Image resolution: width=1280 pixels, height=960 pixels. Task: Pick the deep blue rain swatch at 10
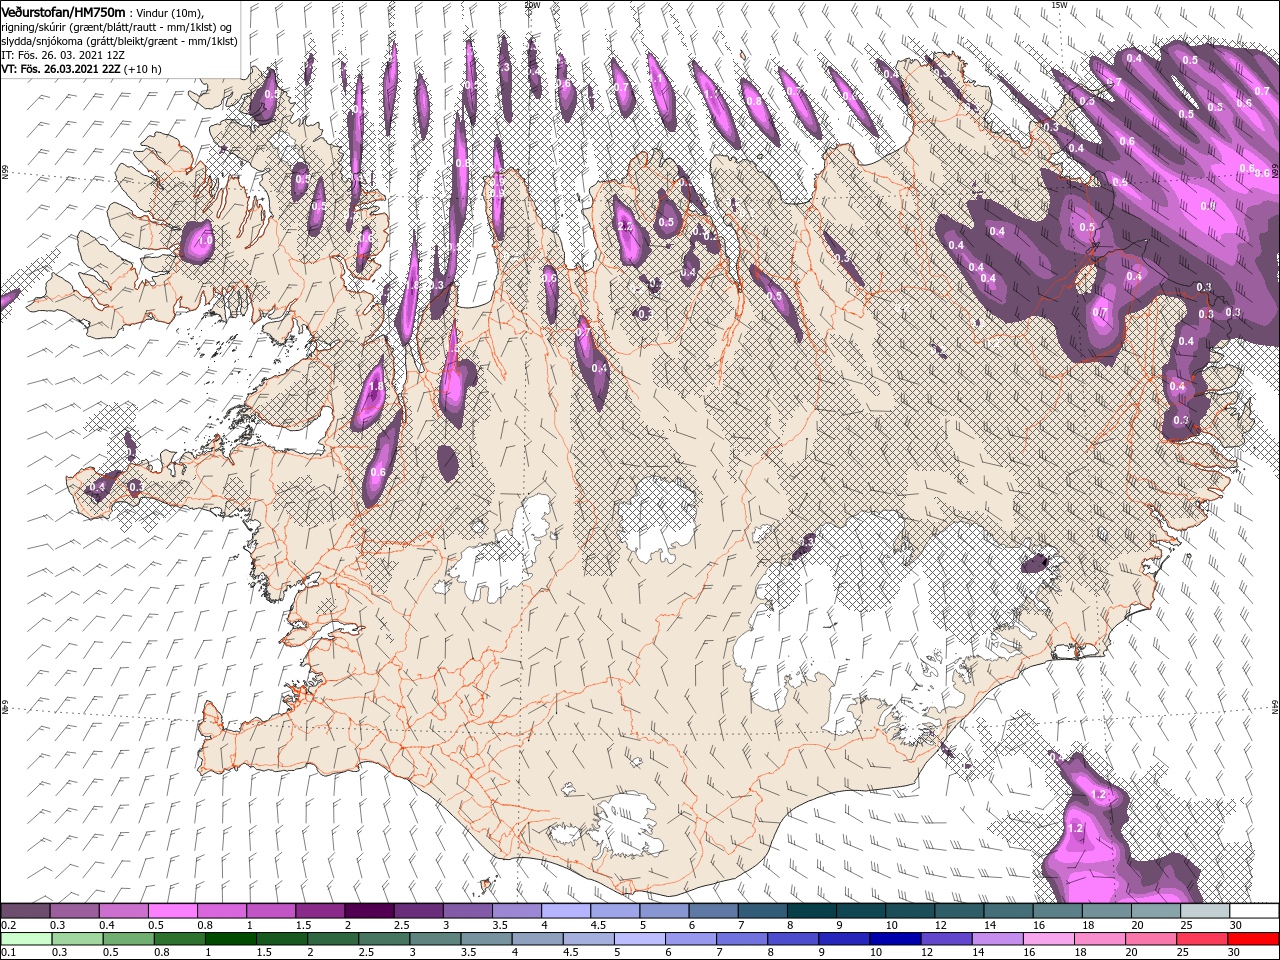[x=896, y=939]
